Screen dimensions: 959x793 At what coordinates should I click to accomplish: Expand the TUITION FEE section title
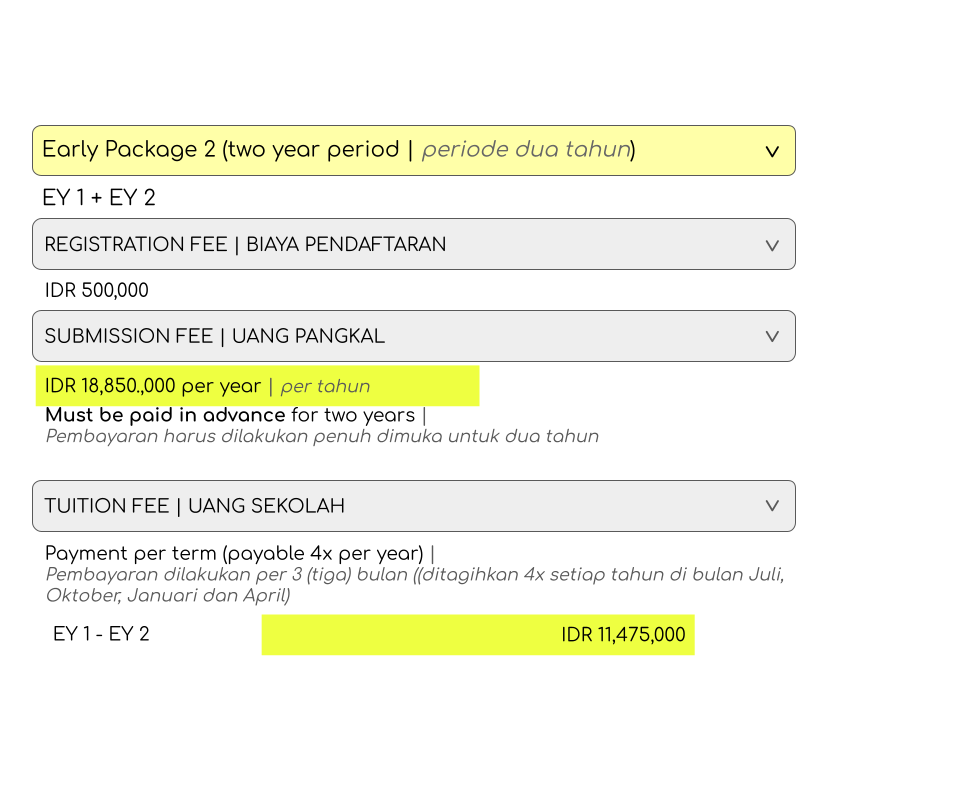[108, 506]
